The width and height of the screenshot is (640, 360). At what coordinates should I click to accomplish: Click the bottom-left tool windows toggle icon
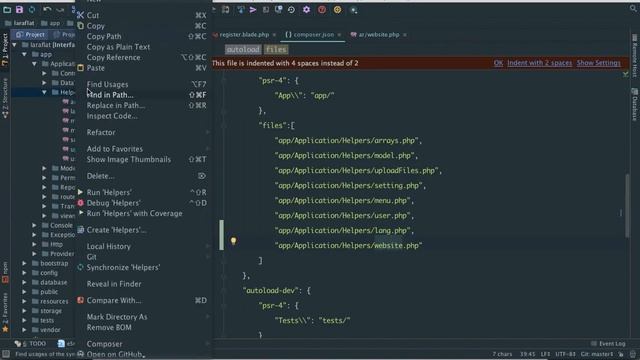tap(6, 354)
